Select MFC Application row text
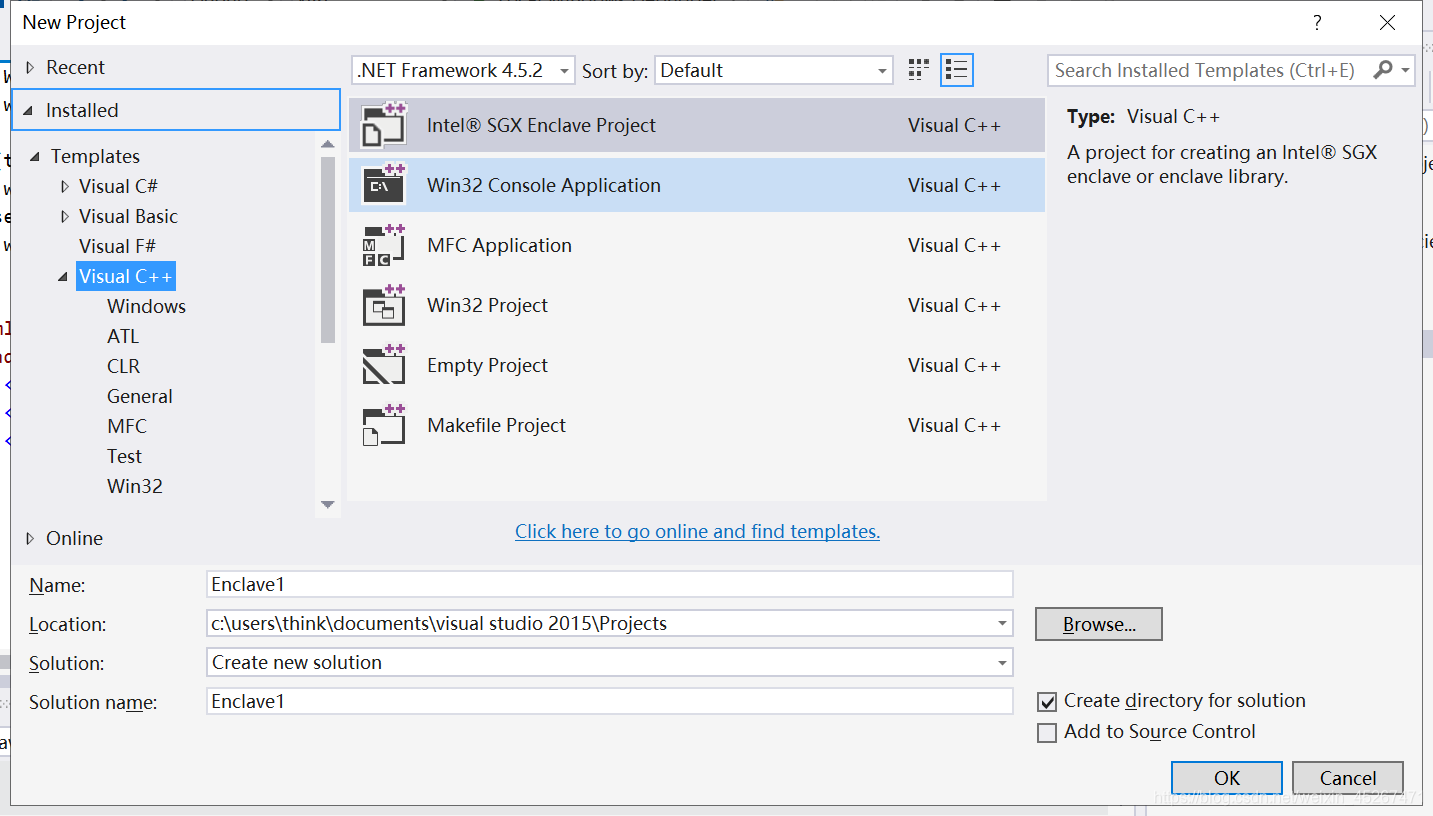 tap(499, 245)
